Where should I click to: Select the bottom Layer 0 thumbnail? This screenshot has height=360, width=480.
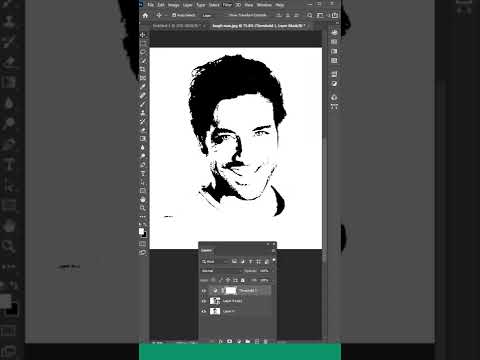pos(215,311)
